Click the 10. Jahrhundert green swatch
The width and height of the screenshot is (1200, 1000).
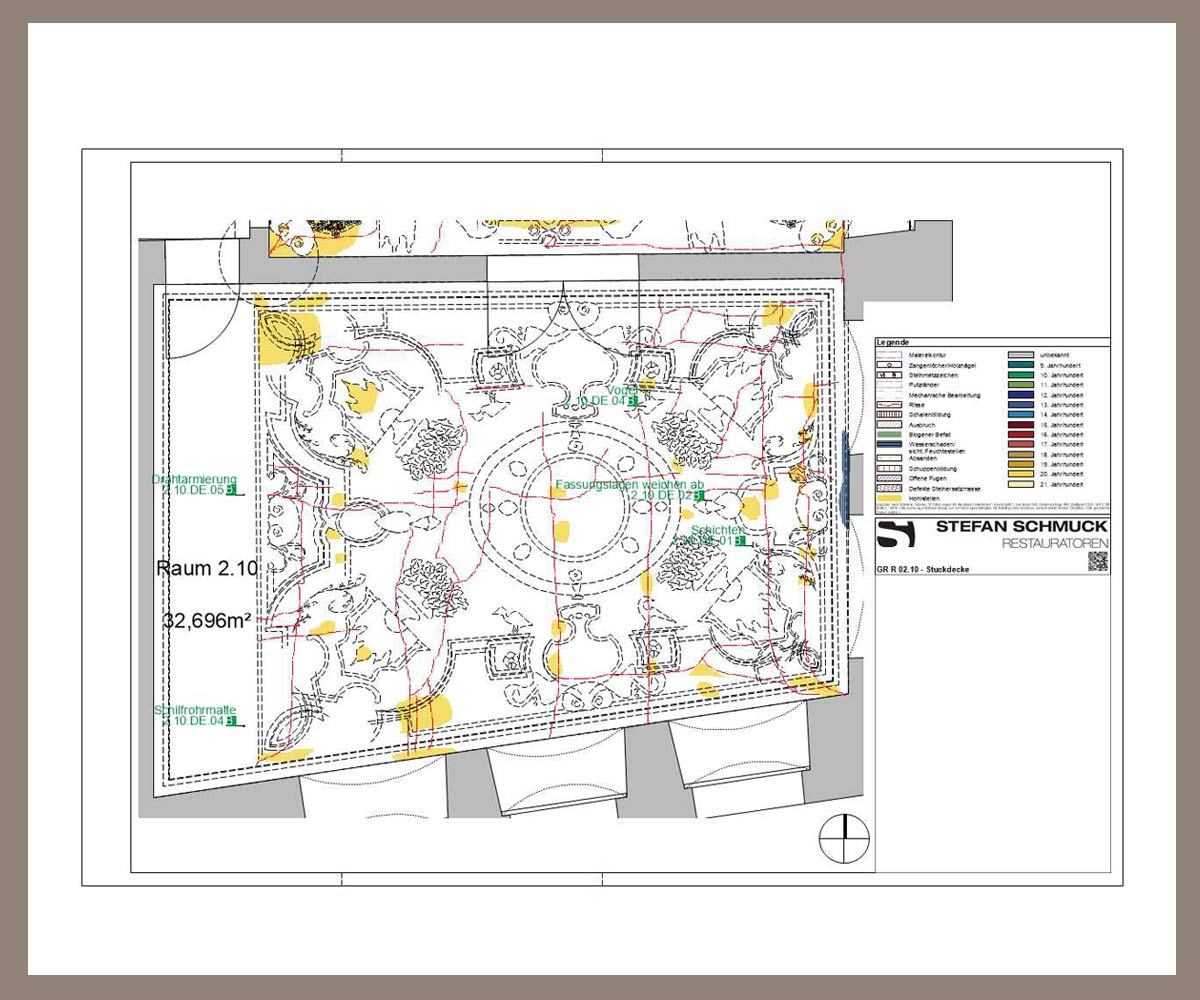tap(1022, 376)
